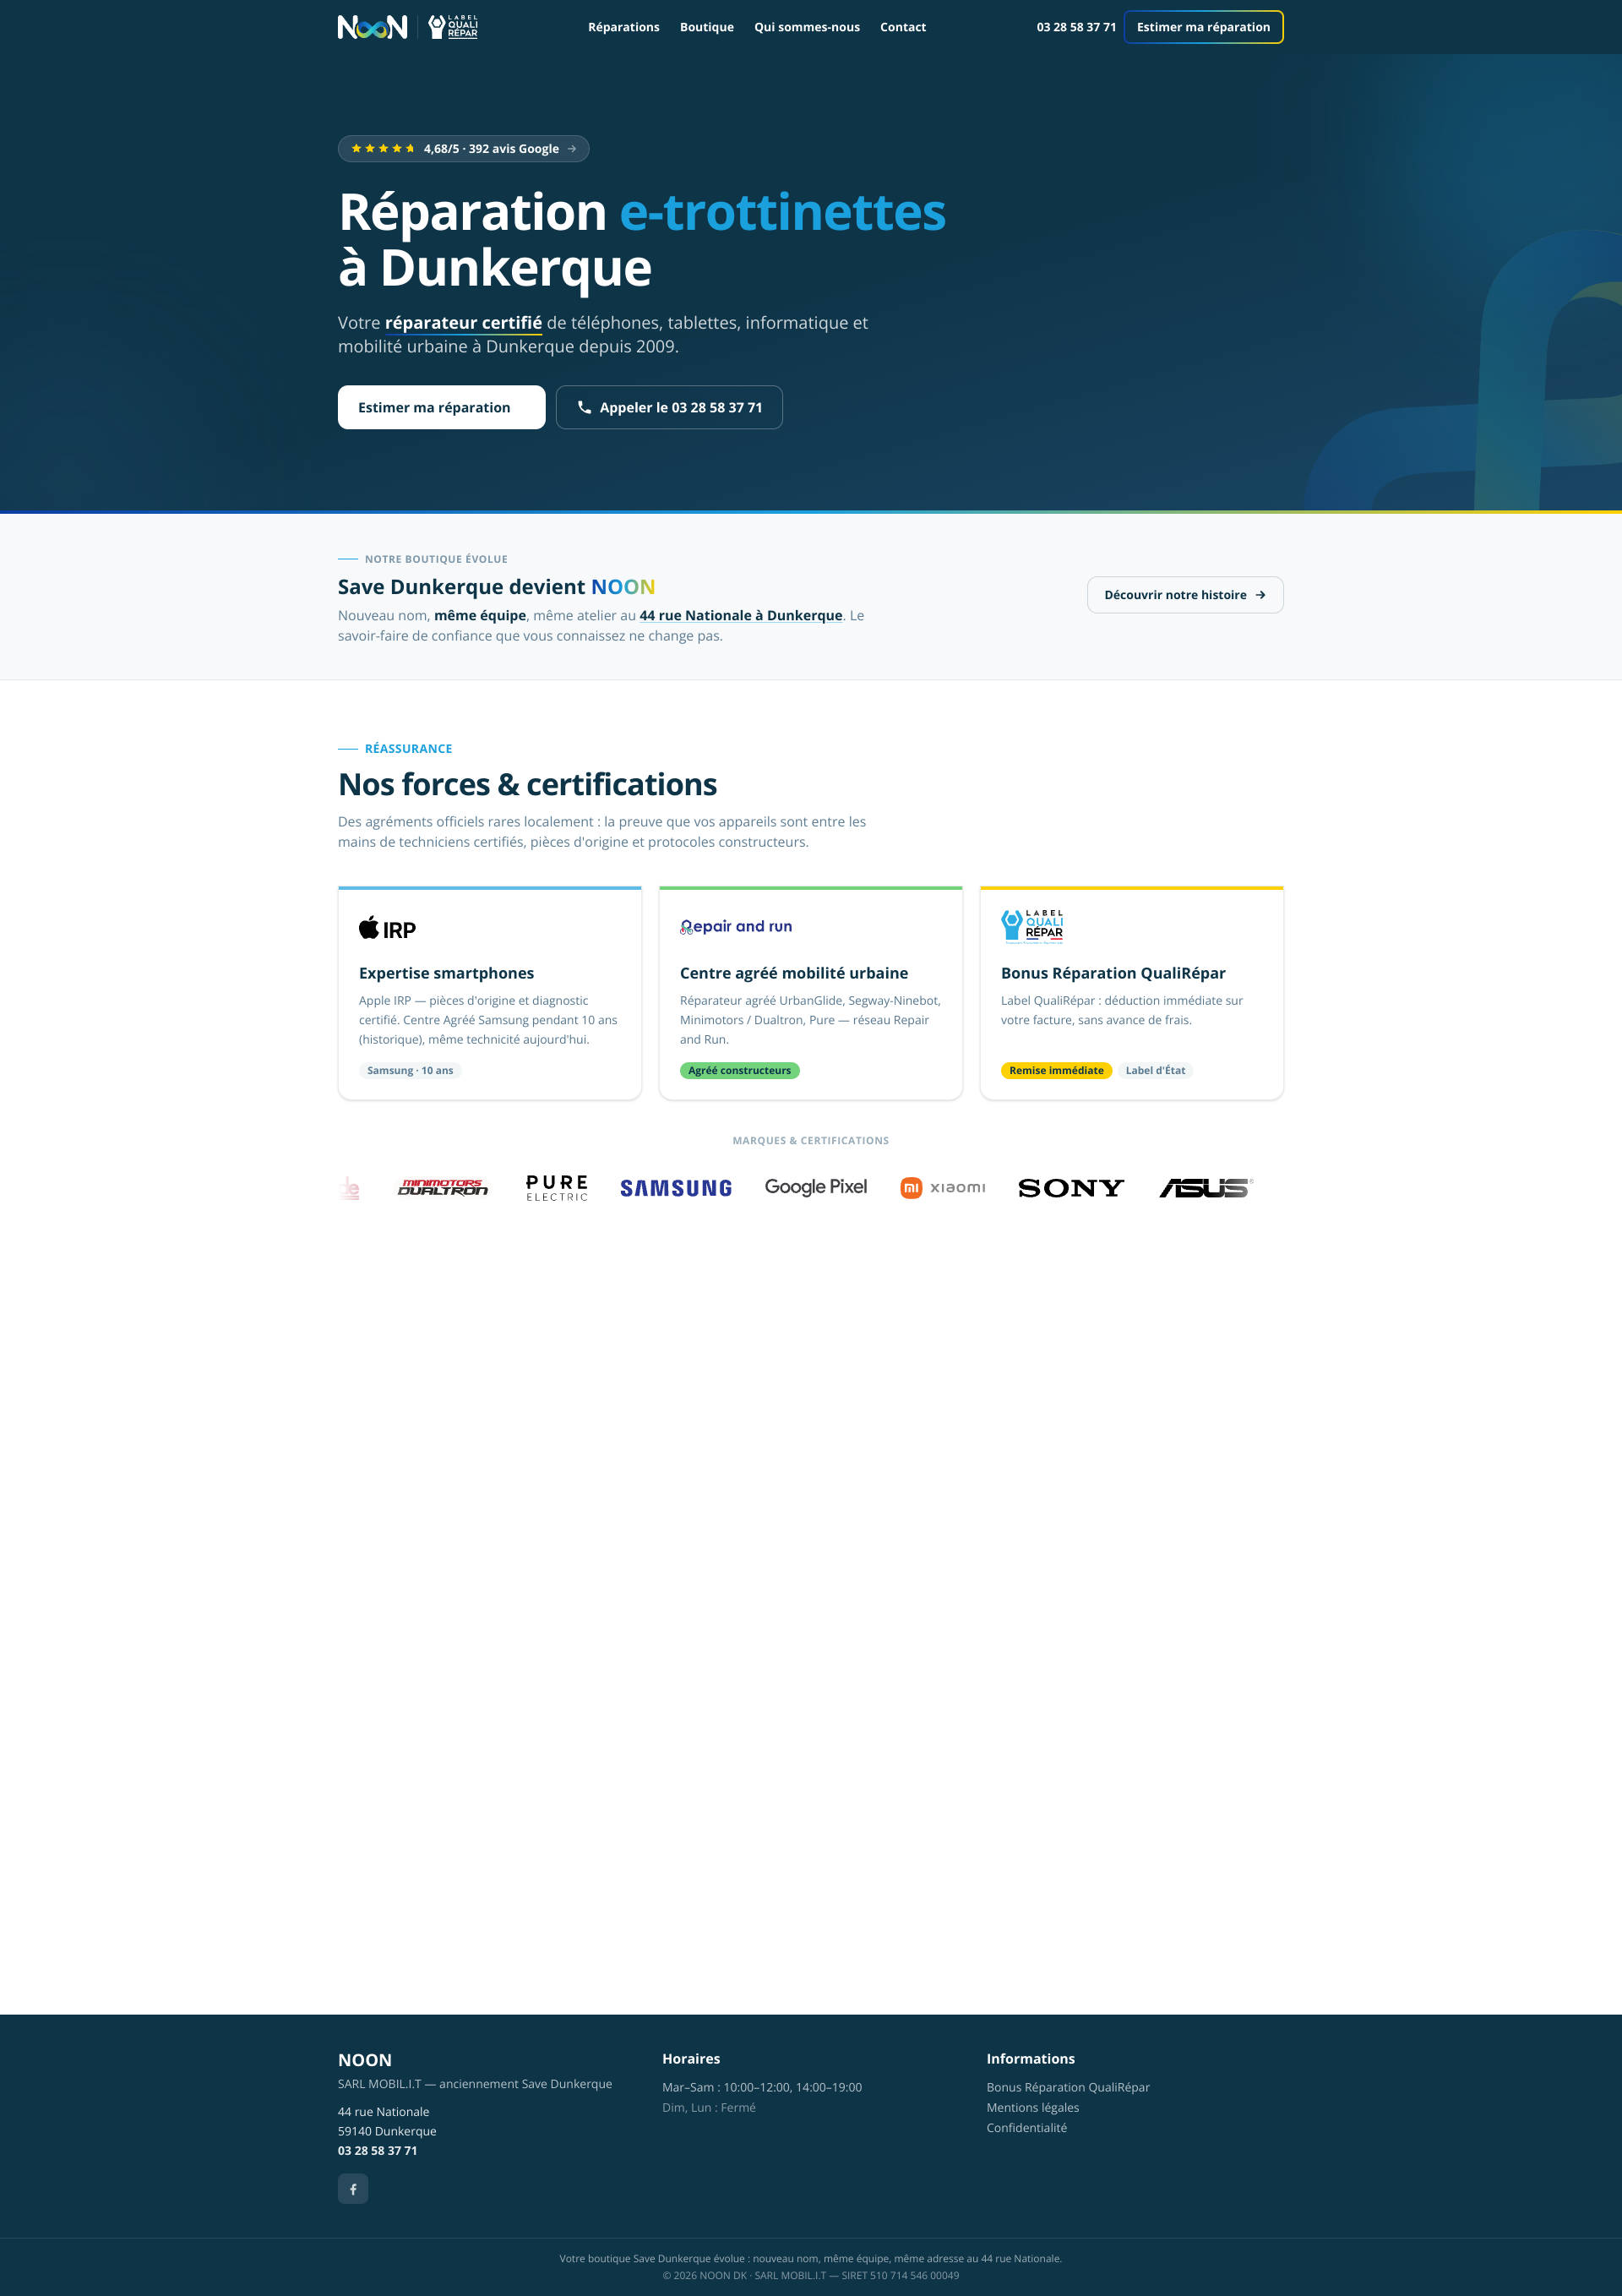Click the QualiRépar label icon in header

pyautogui.click(x=453, y=27)
